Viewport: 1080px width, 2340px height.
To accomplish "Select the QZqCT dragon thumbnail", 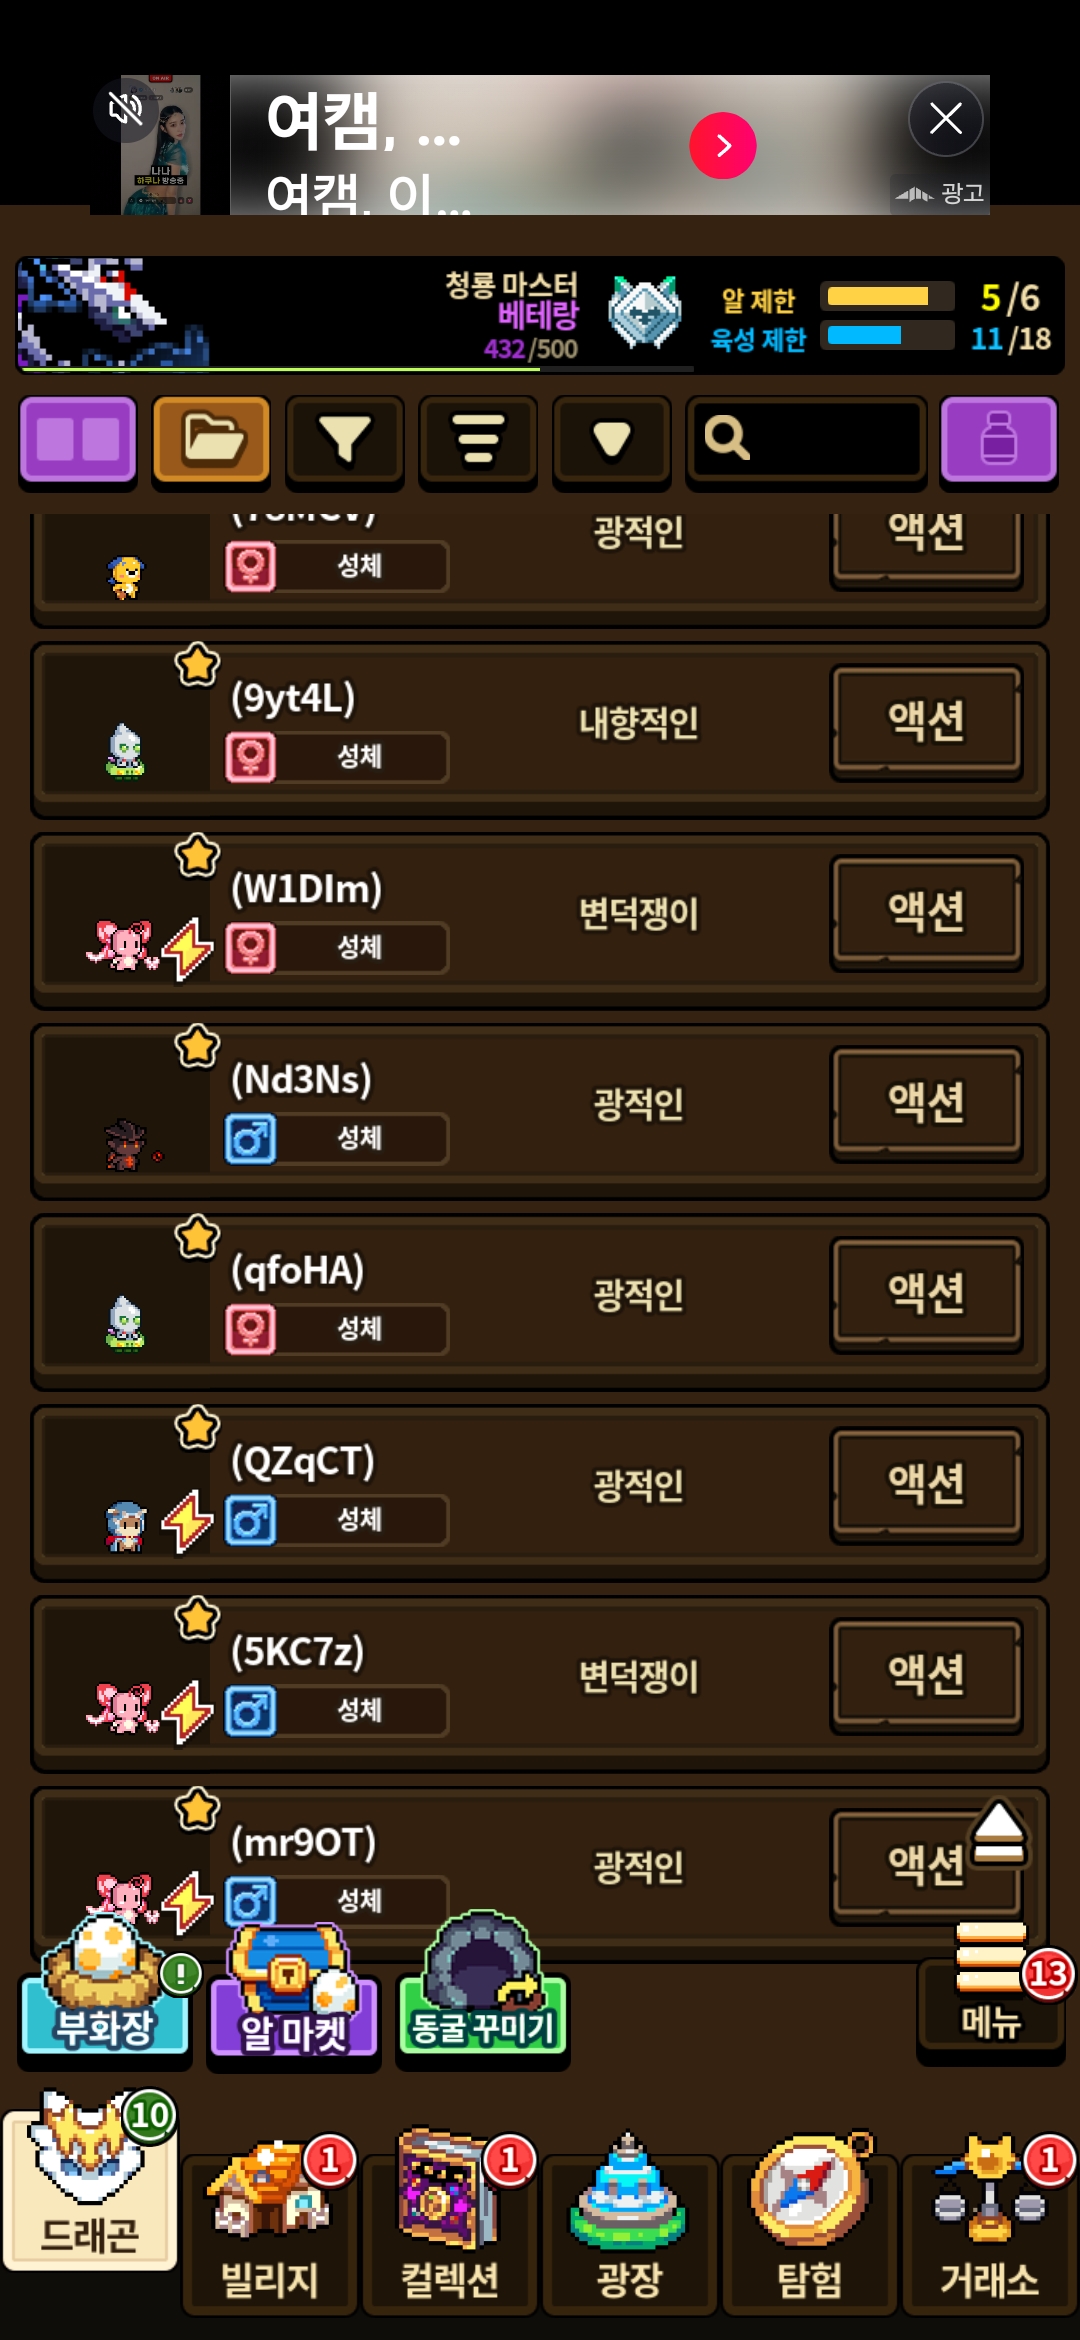I will (x=126, y=1526).
